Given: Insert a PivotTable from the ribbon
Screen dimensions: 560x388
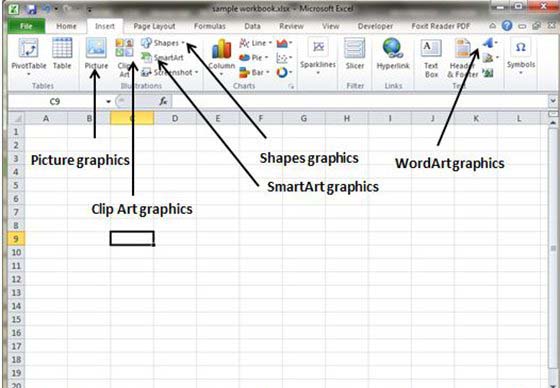Looking at the screenshot, I should click(29, 55).
